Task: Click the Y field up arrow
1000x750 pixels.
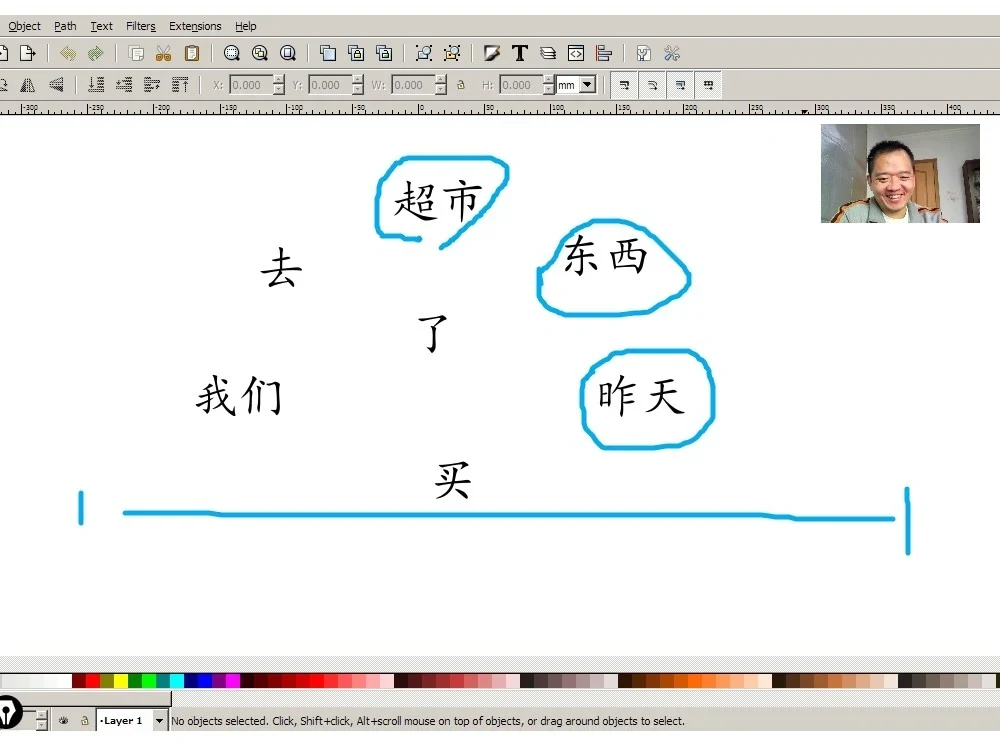Action: 358,80
